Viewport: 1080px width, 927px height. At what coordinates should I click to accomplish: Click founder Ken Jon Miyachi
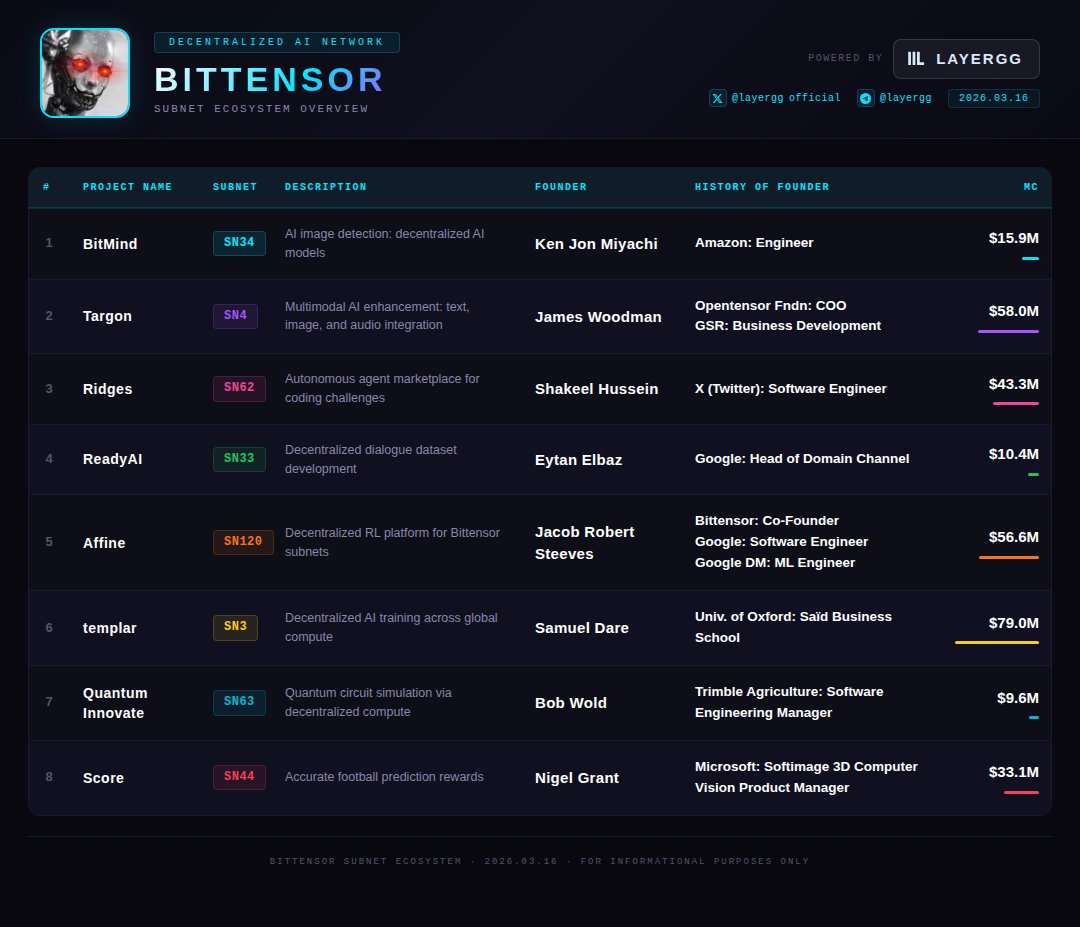596,244
